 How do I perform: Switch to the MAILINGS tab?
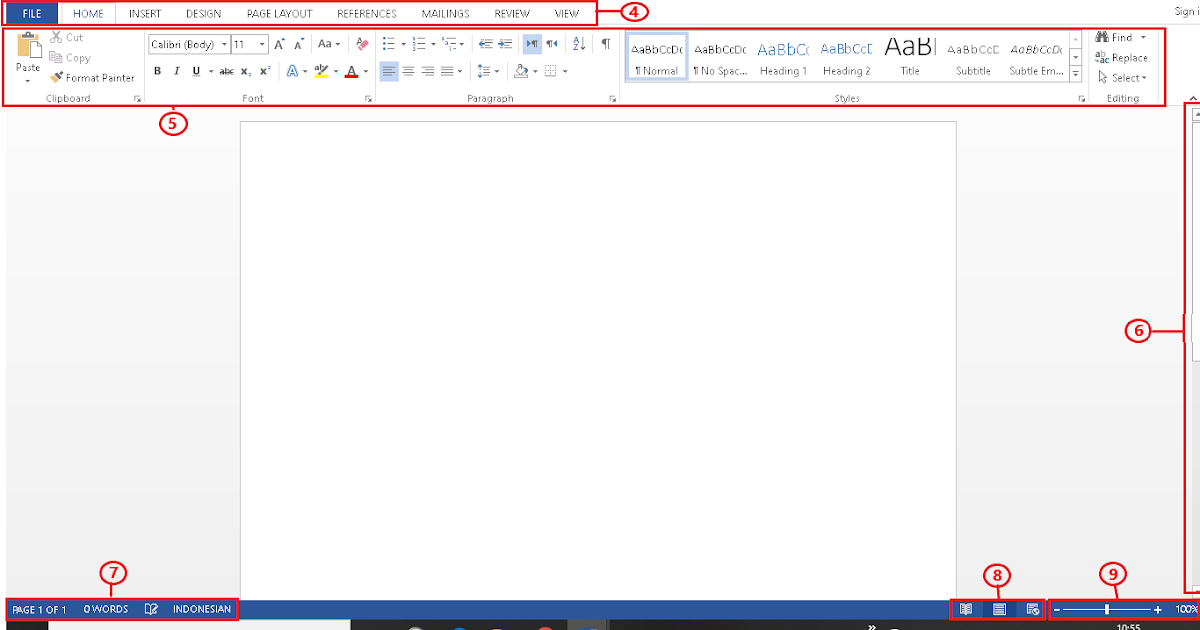coord(445,14)
